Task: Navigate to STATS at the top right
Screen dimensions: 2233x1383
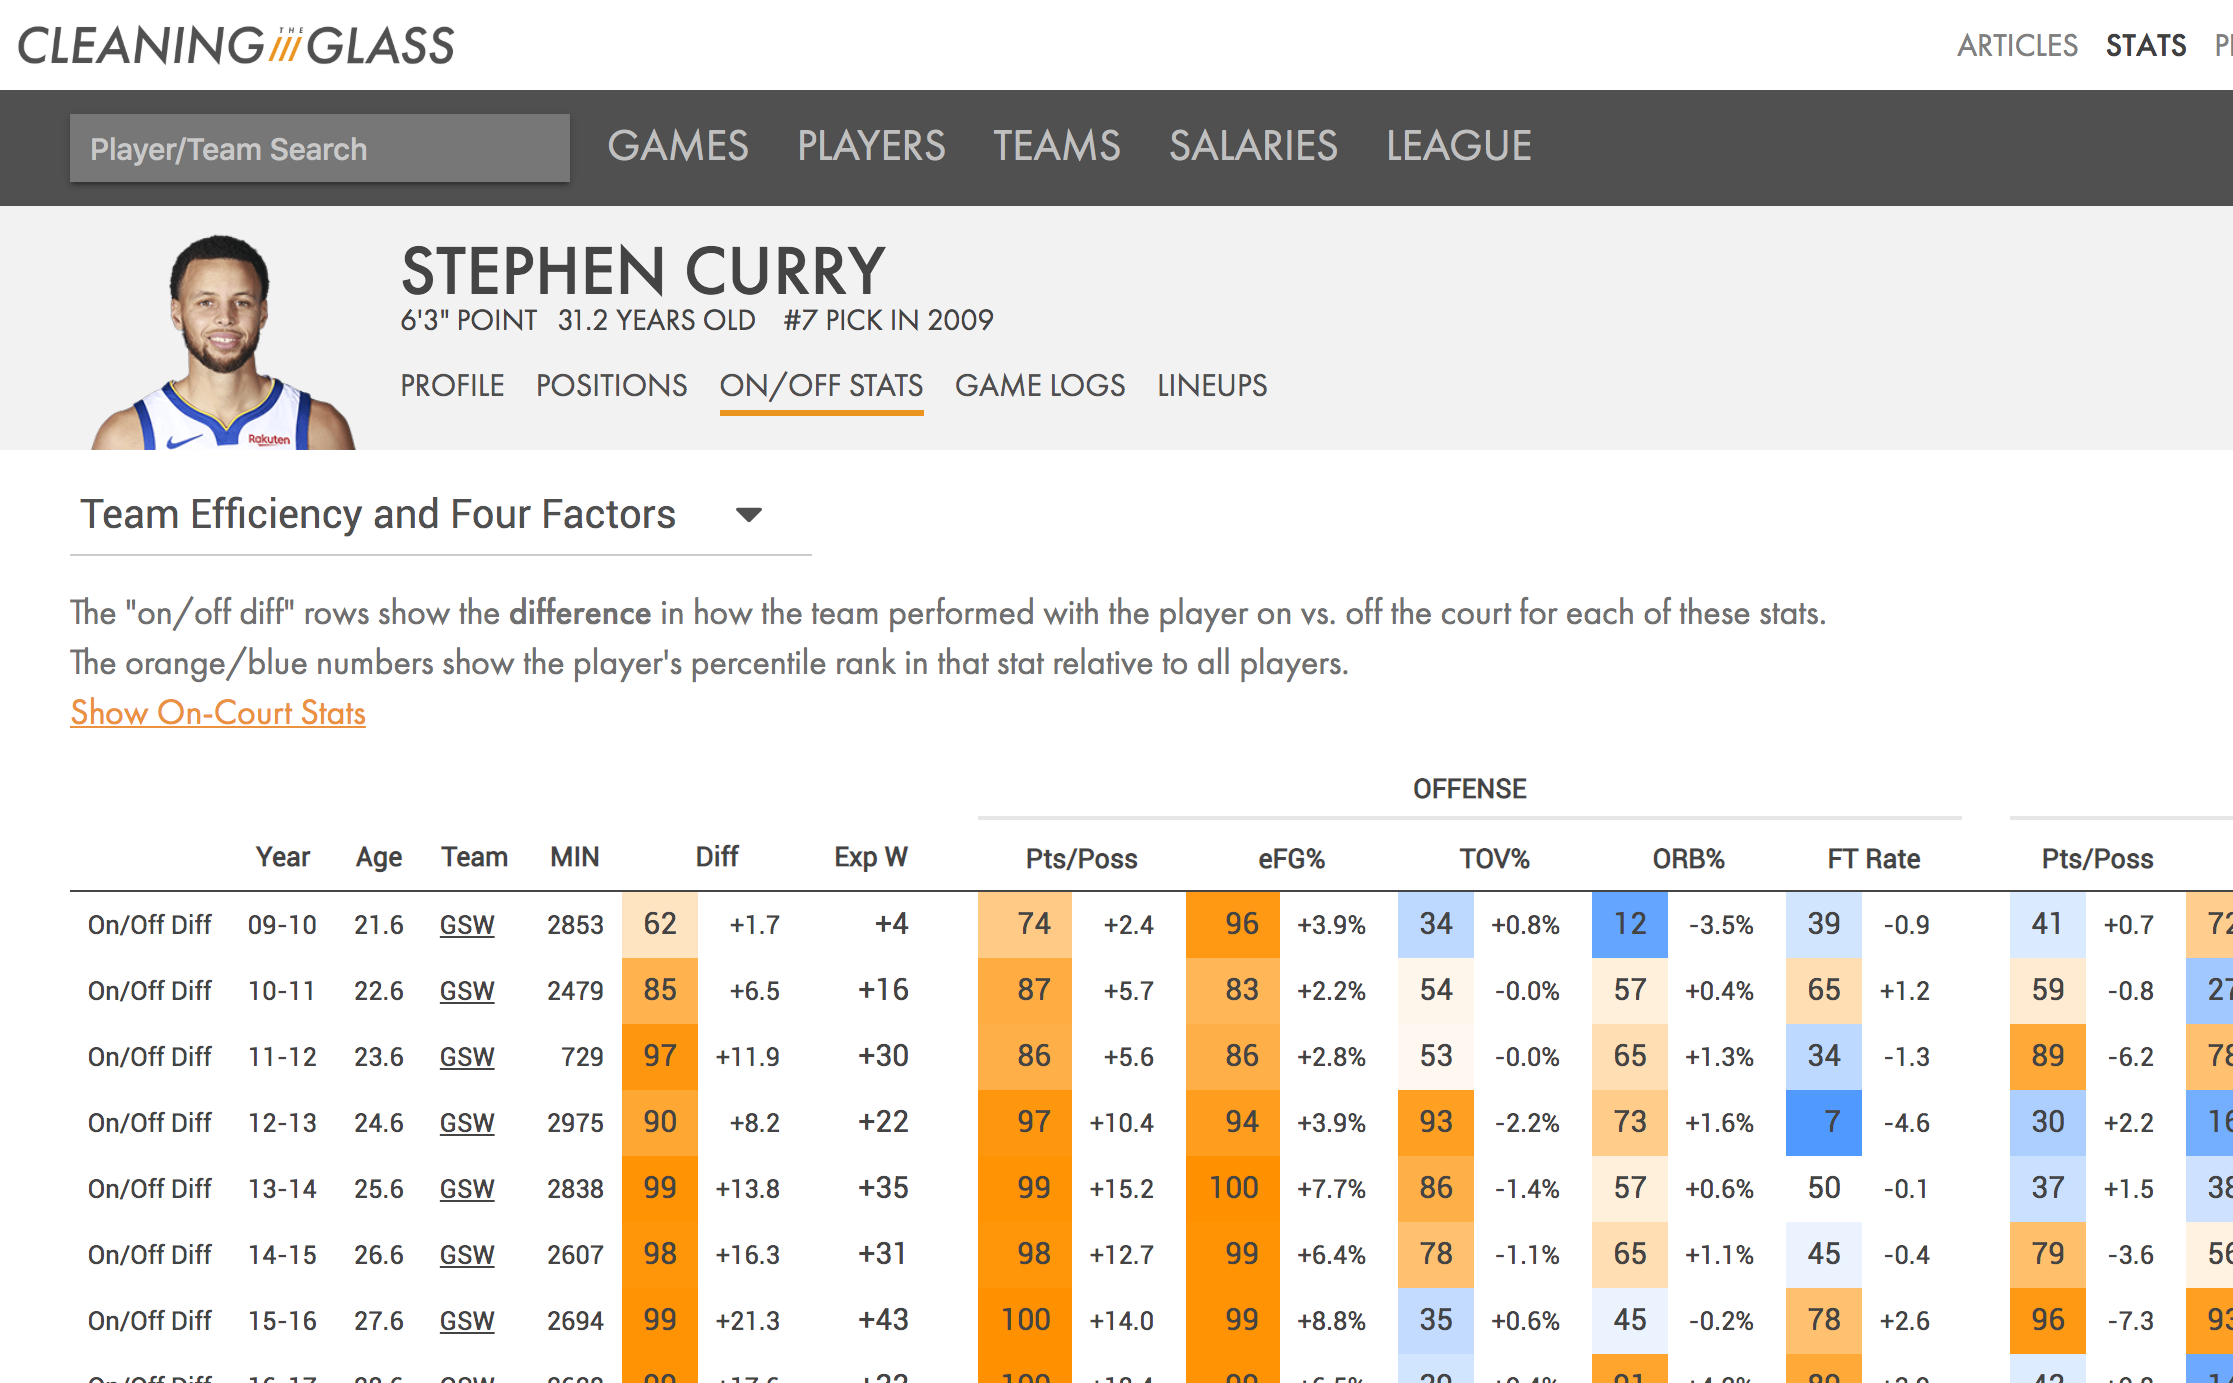Action: (2146, 45)
